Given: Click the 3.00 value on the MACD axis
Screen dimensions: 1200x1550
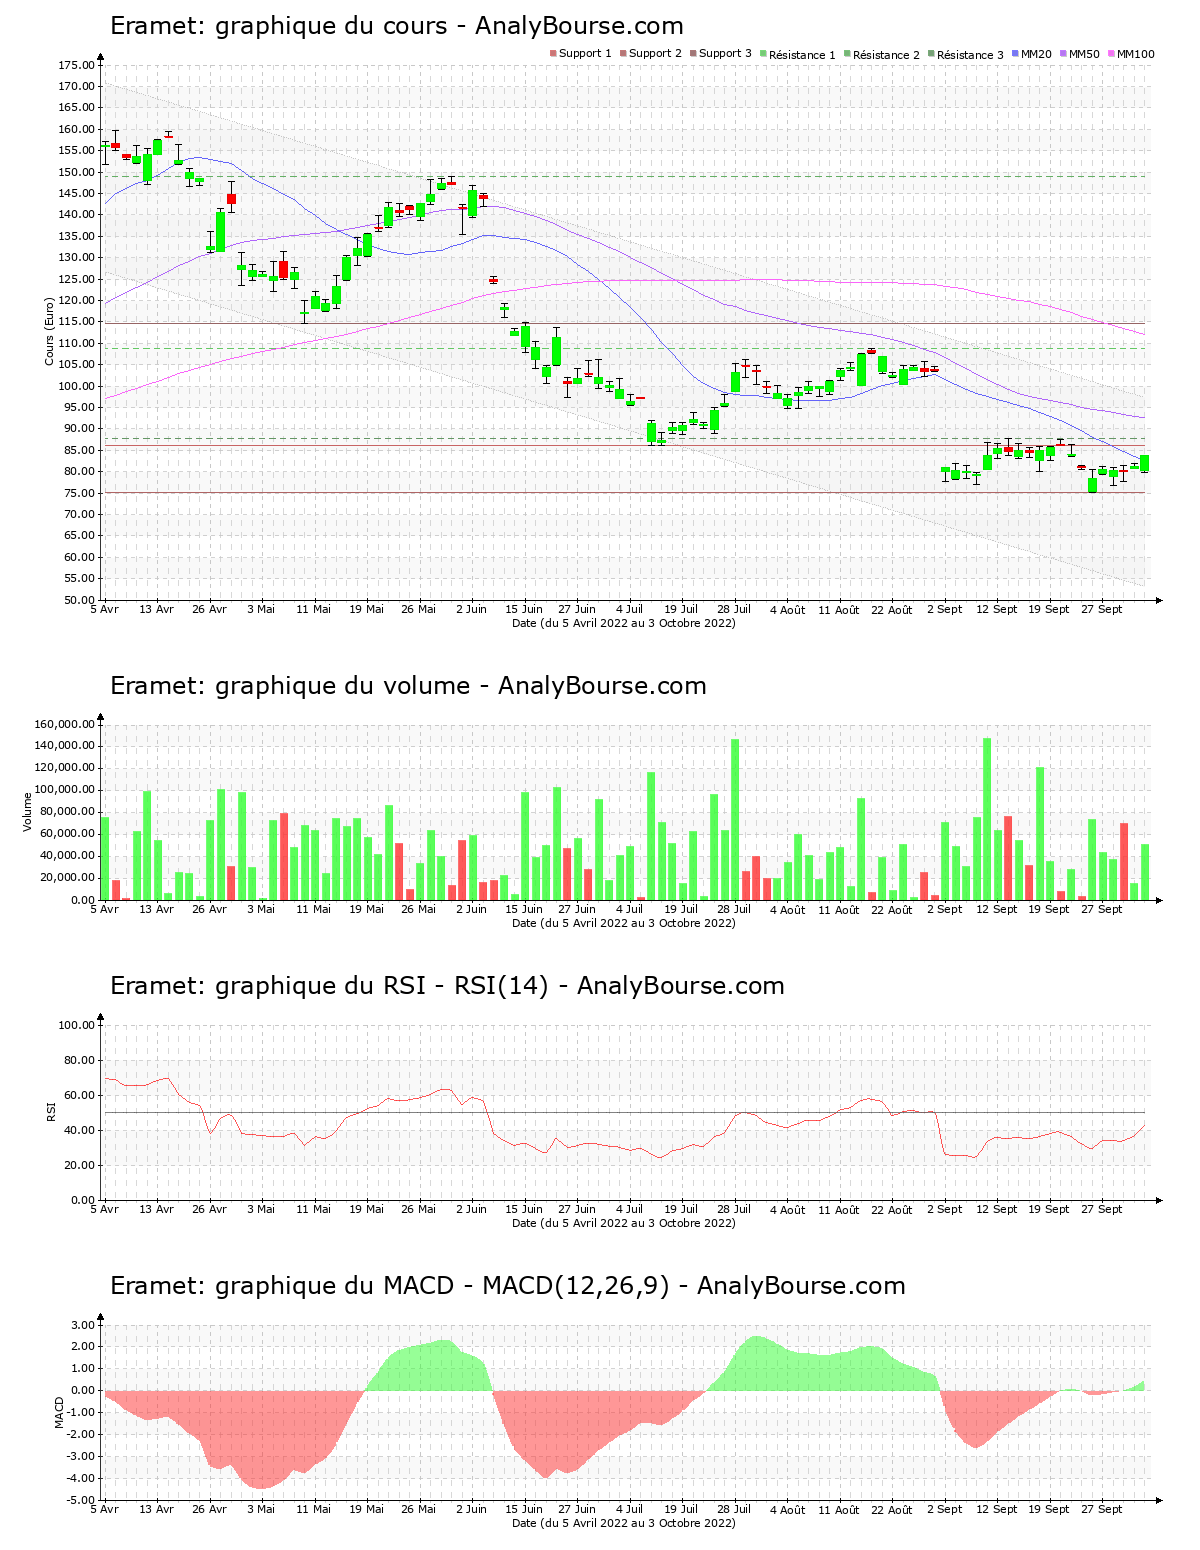Looking at the screenshot, I should (x=83, y=1325).
